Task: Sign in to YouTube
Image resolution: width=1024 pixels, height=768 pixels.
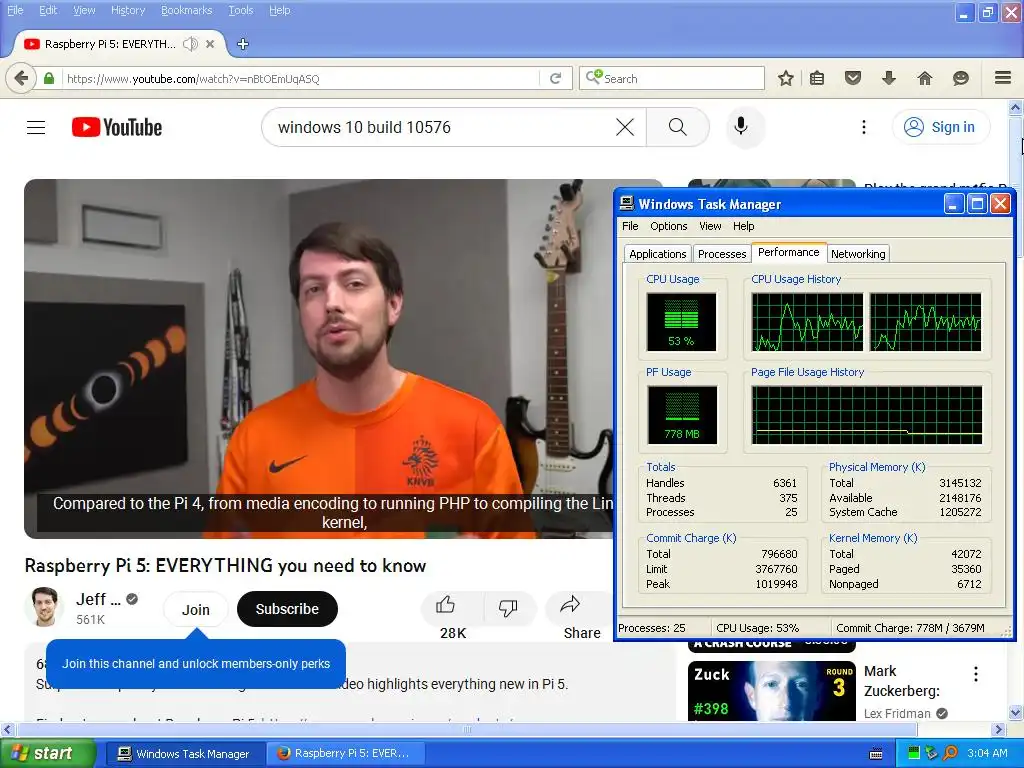Action: pyautogui.click(x=940, y=127)
